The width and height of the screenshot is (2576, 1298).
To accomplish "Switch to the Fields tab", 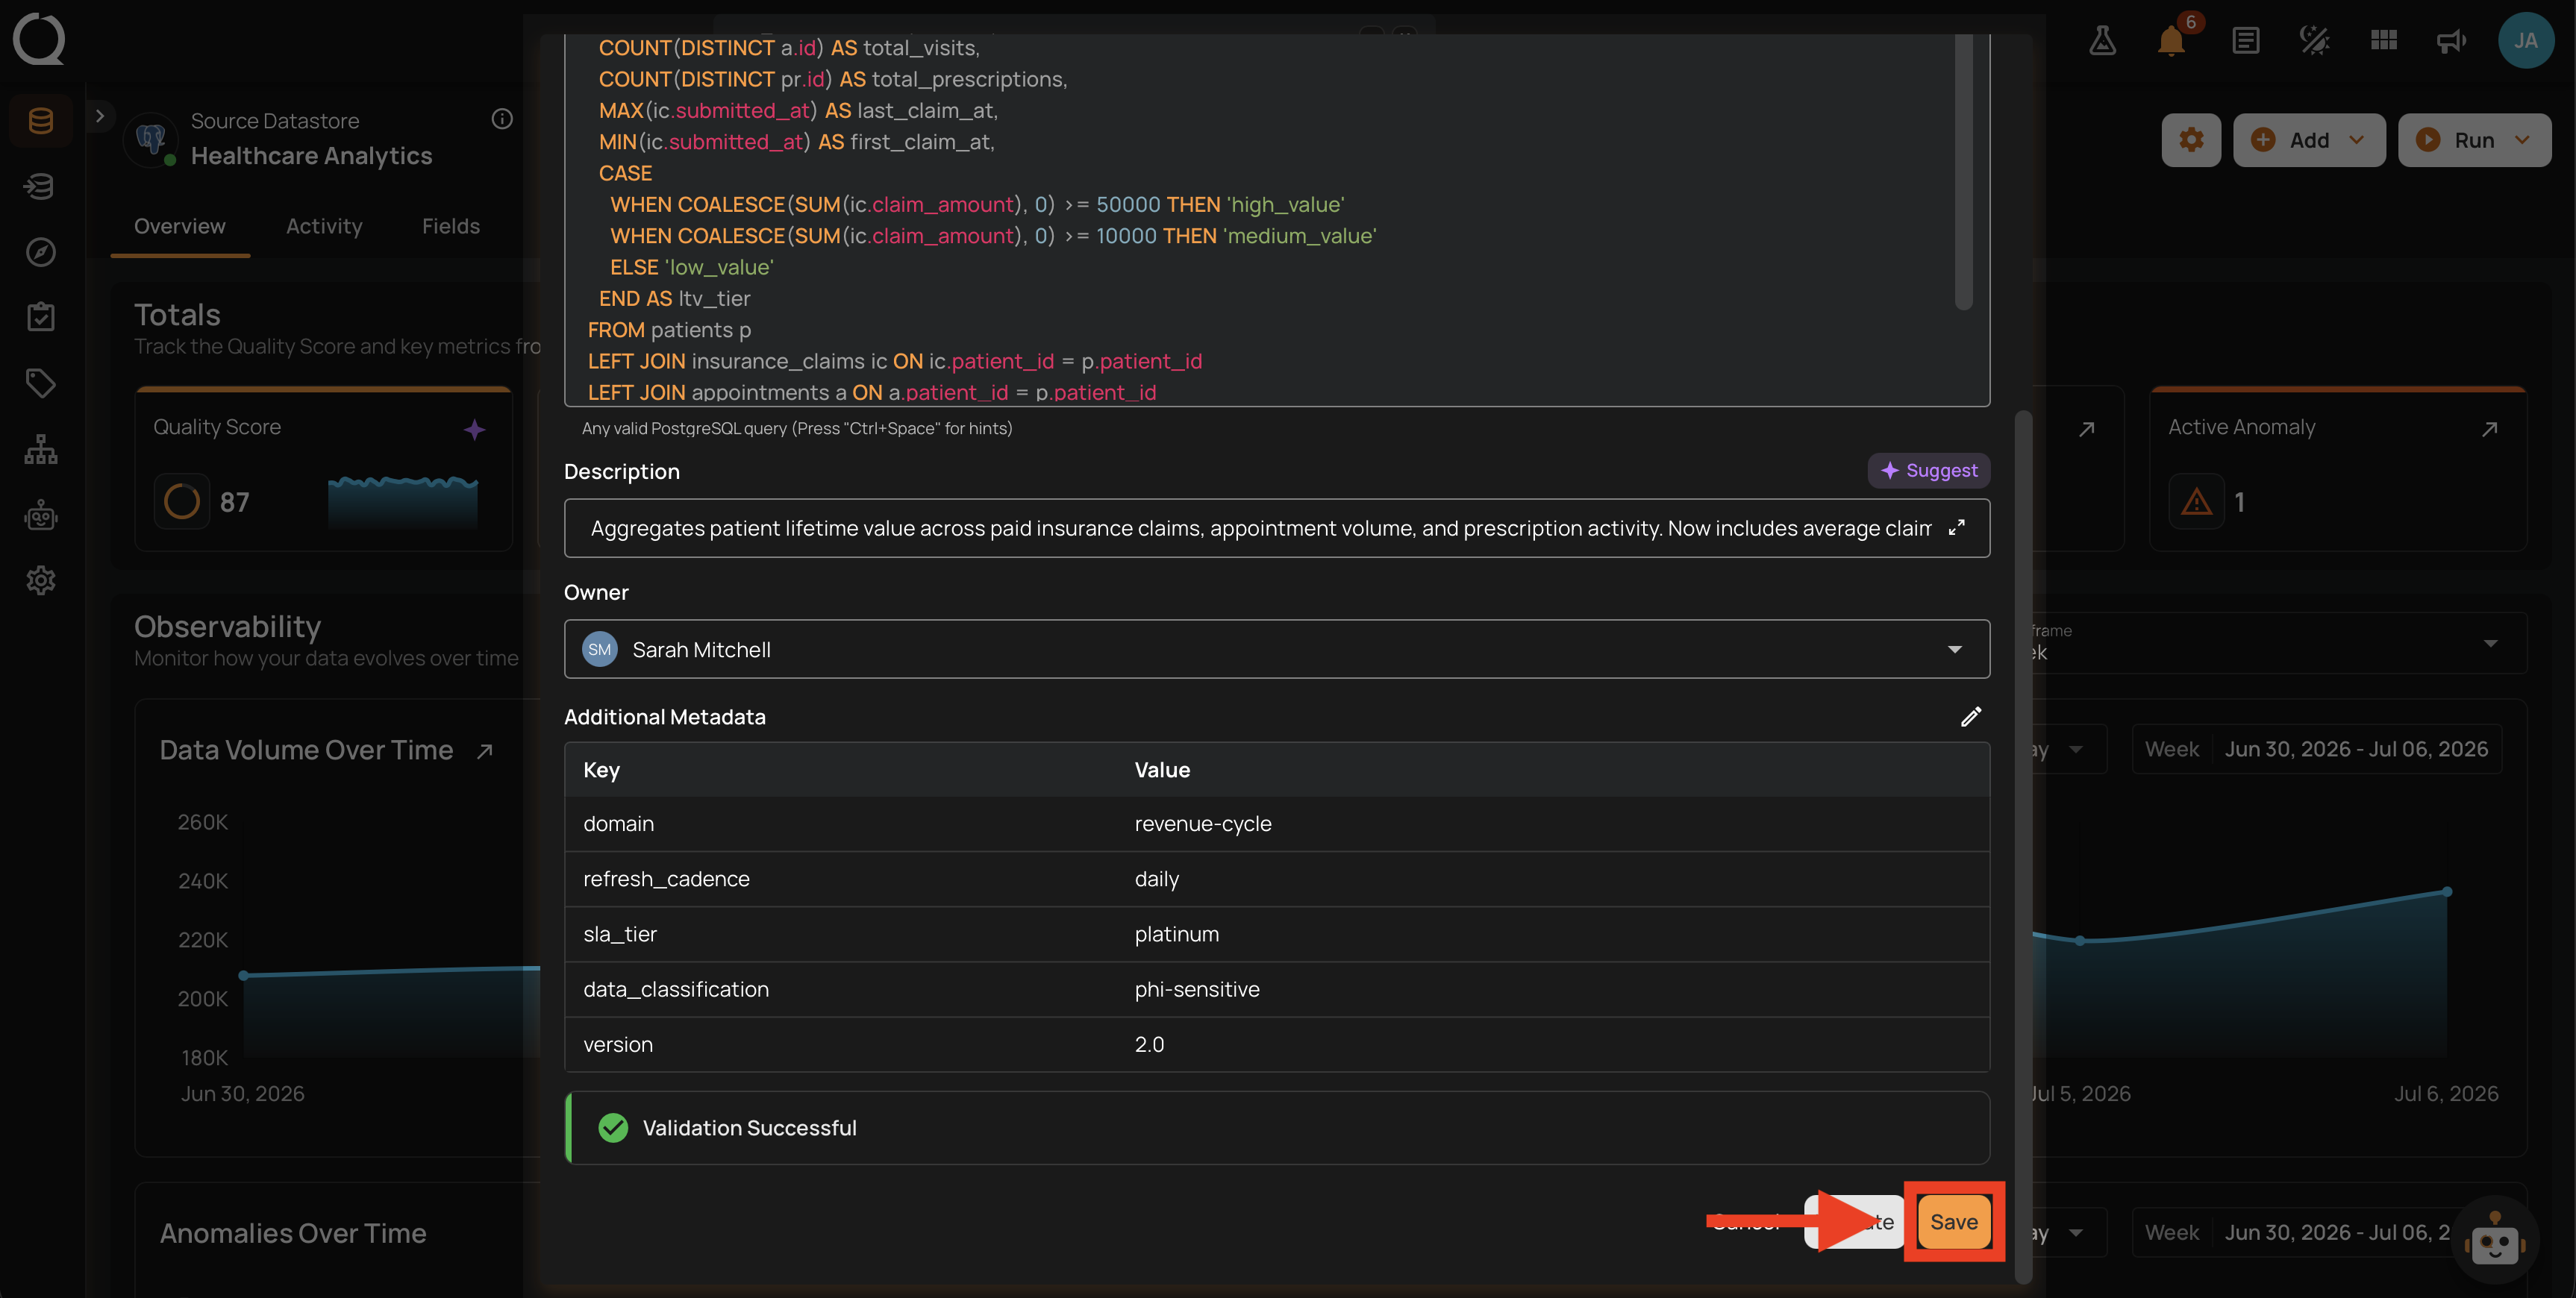I will [450, 227].
